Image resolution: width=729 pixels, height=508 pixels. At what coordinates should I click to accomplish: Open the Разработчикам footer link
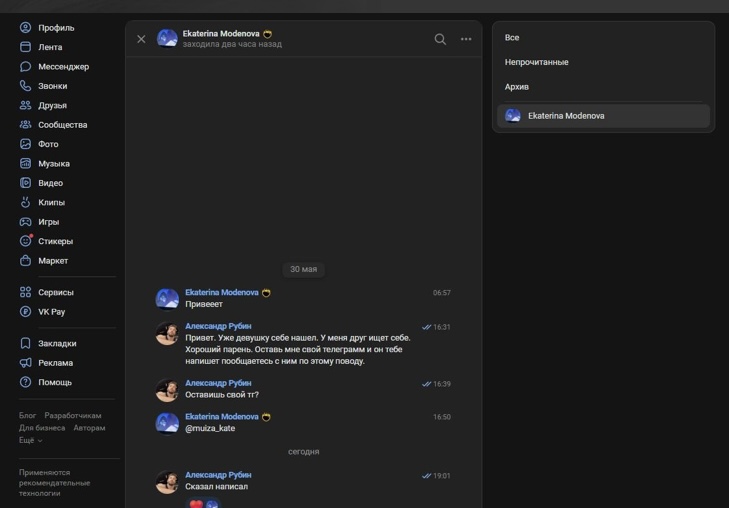tap(73, 416)
